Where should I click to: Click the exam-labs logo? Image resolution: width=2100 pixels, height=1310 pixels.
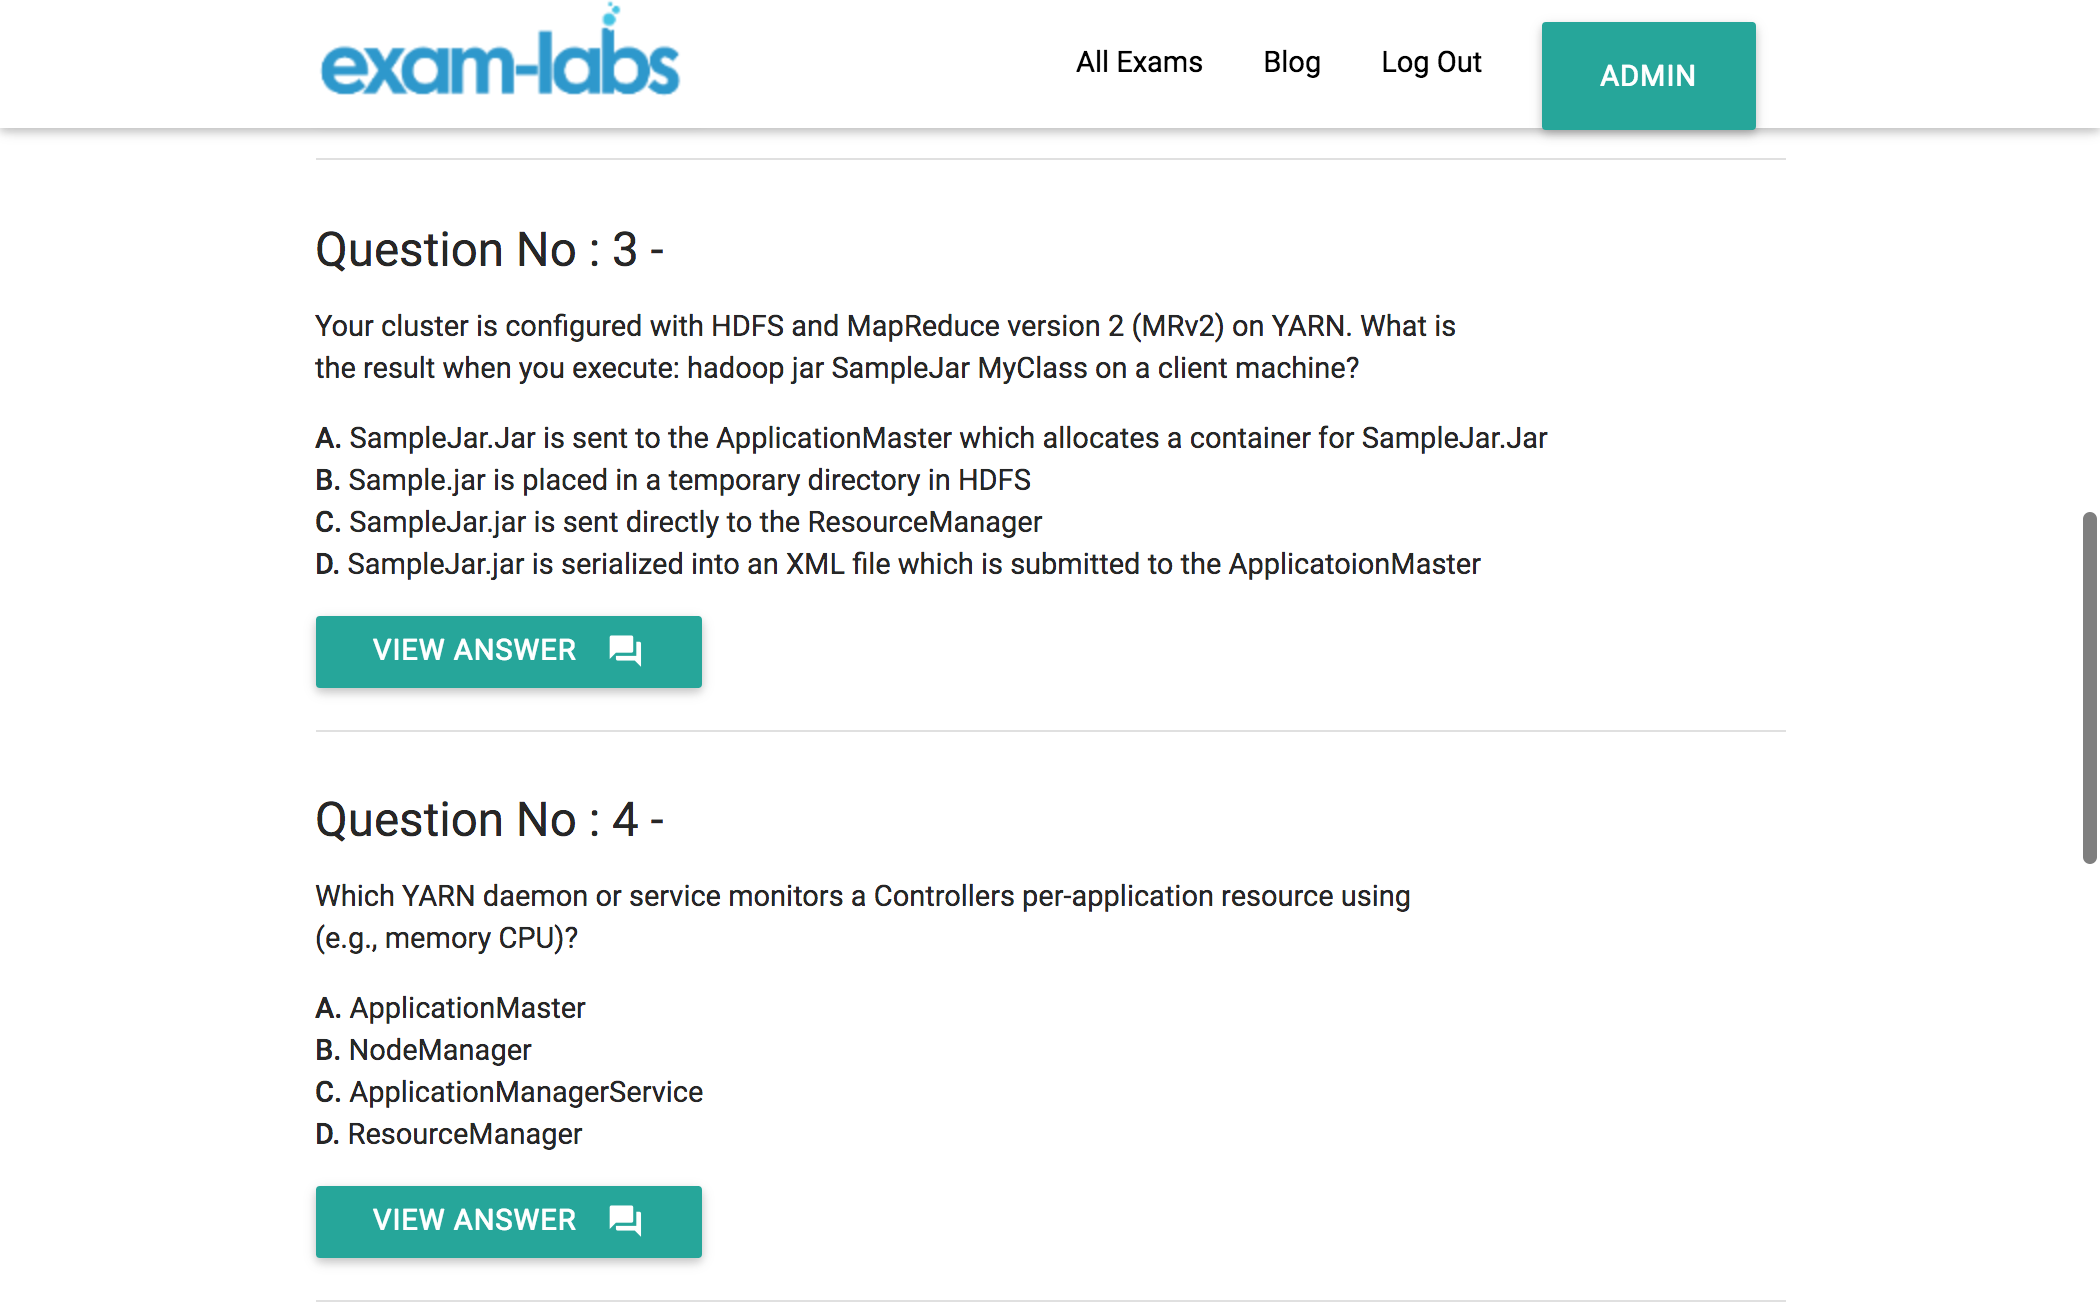(500, 62)
